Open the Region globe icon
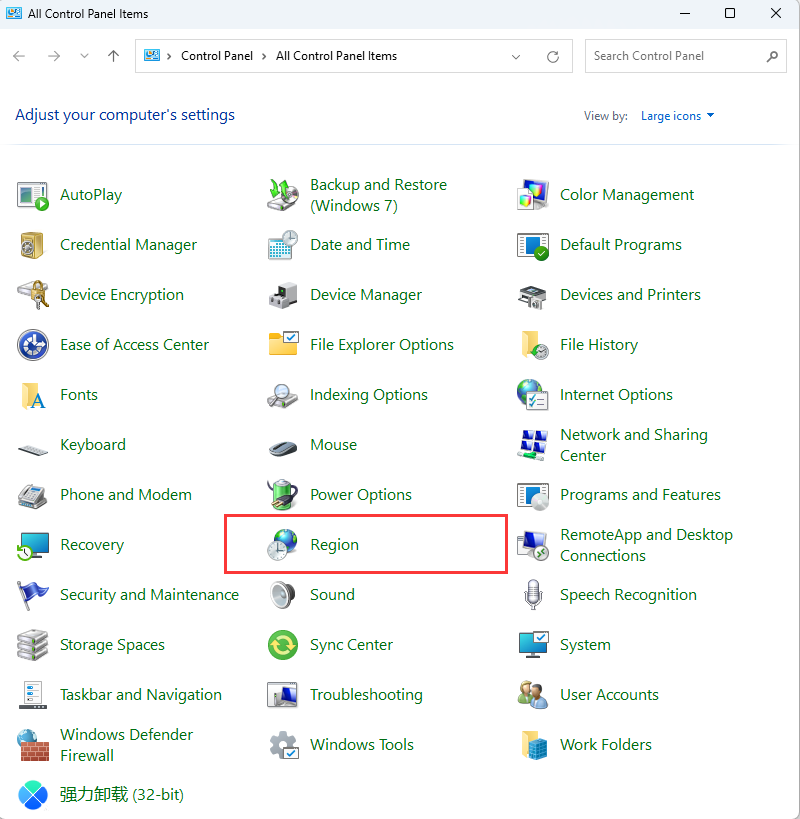Viewport: 800px width, 819px height. coord(283,544)
